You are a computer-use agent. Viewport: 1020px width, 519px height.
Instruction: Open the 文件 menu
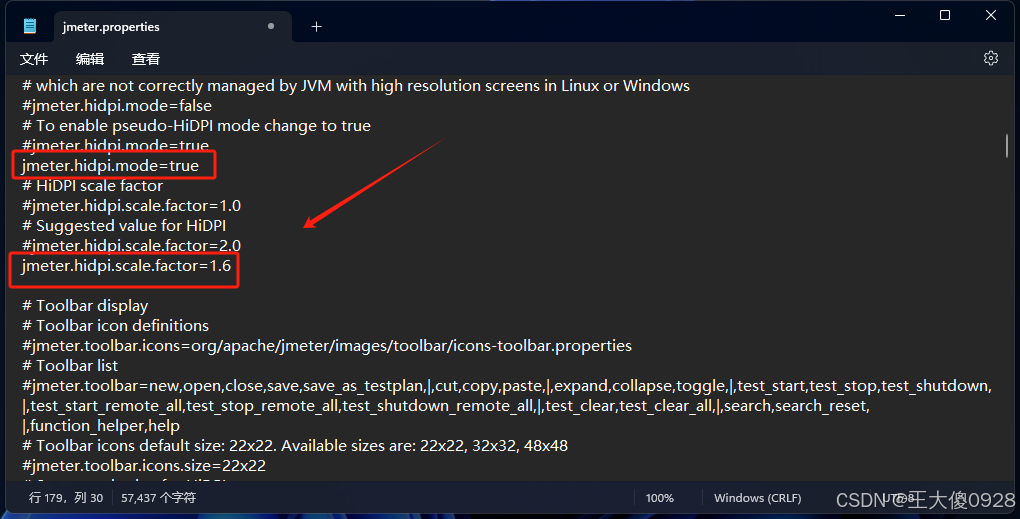(34, 59)
